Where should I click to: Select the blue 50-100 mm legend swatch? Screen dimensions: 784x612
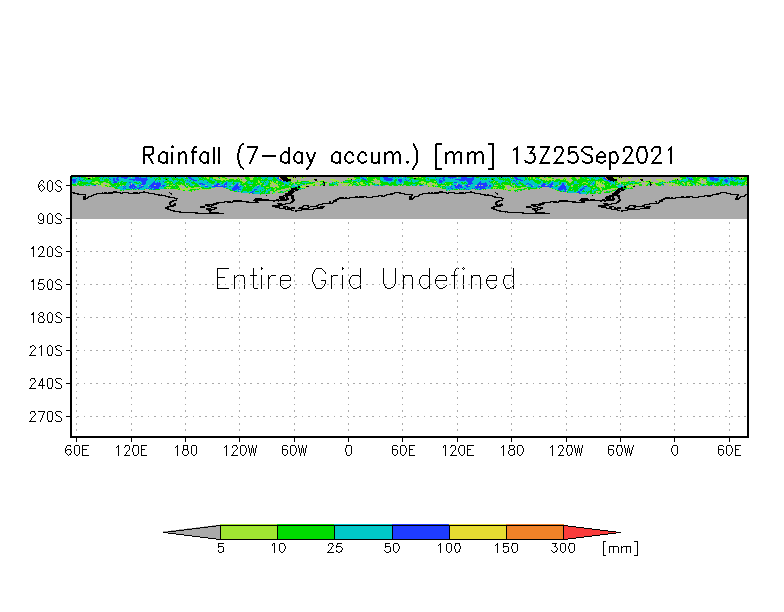coord(421,532)
